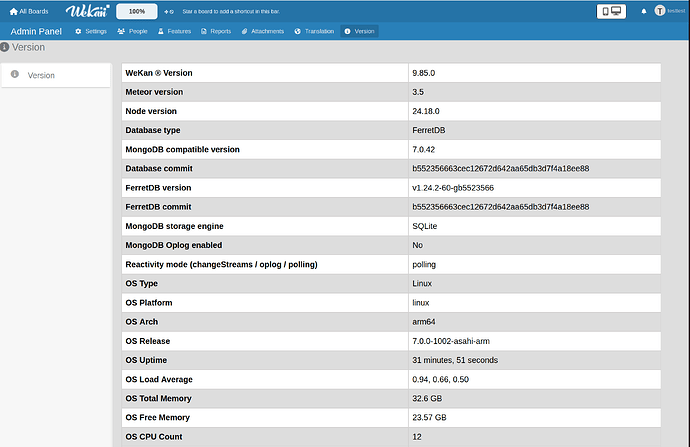
Task: Click the 'Node version' row label
Action: pyautogui.click(x=151, y=111)
